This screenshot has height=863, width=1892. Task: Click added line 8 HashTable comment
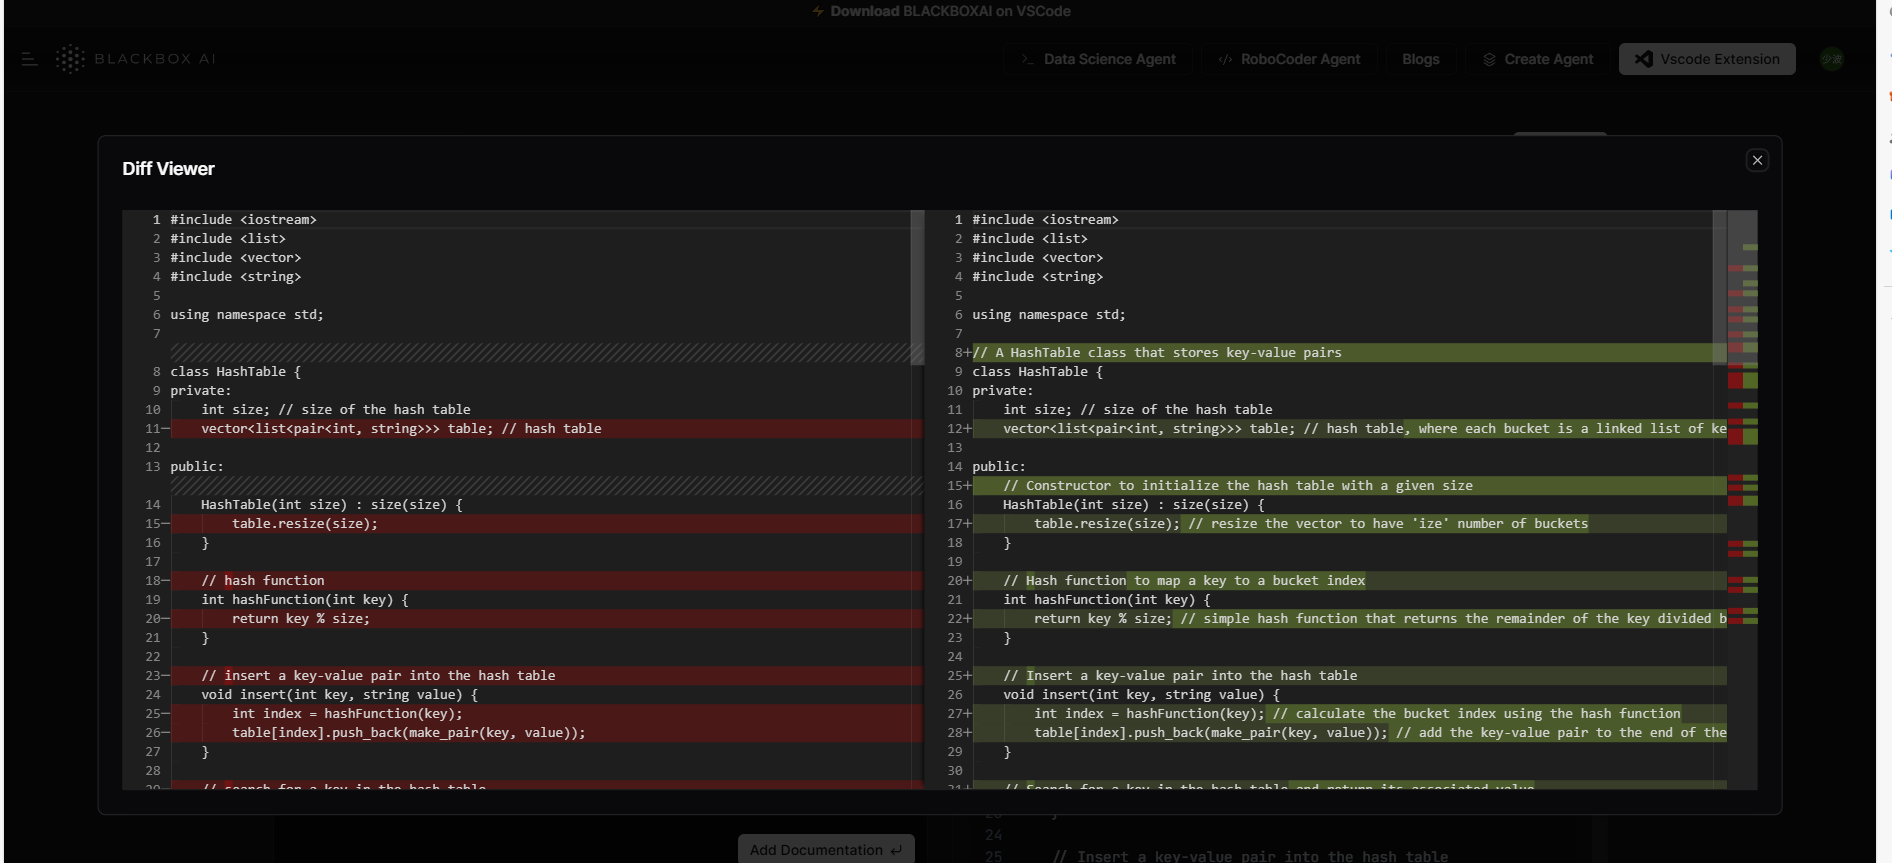tap(1156, 353)
